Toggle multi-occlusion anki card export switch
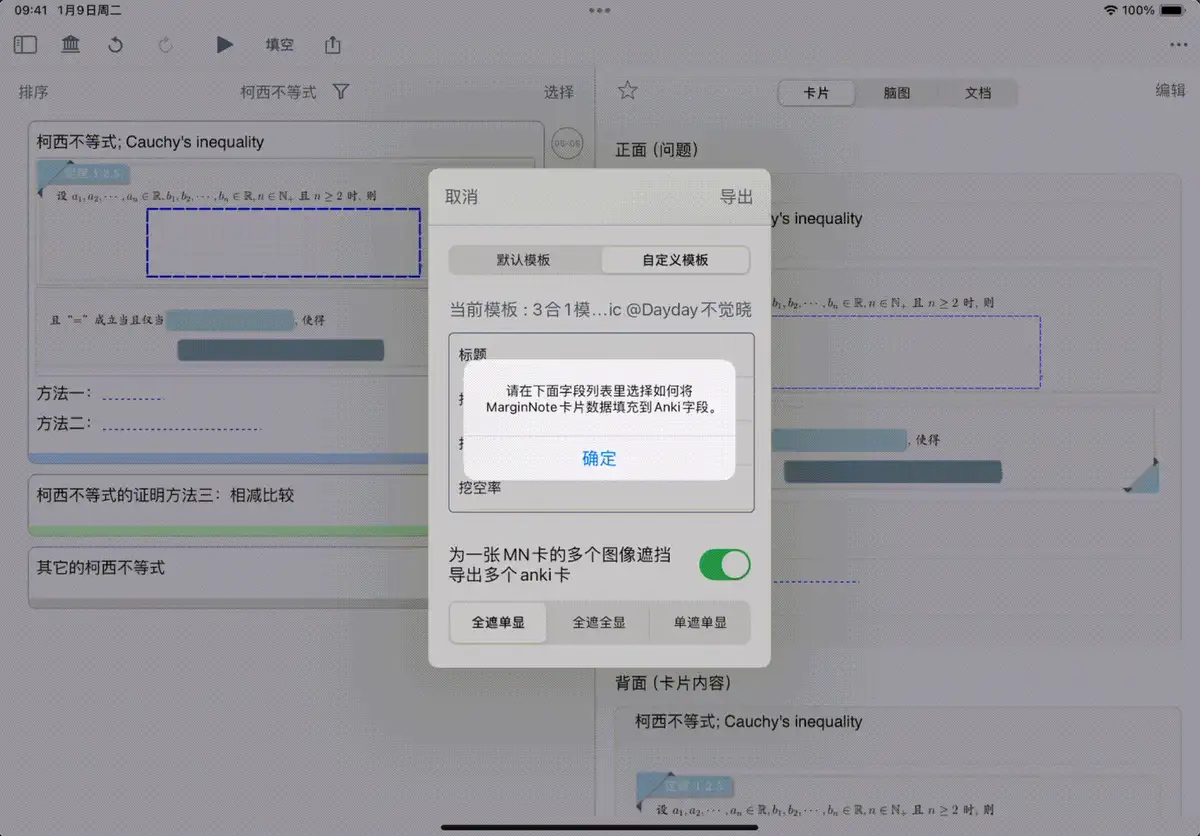 [724, 565]
